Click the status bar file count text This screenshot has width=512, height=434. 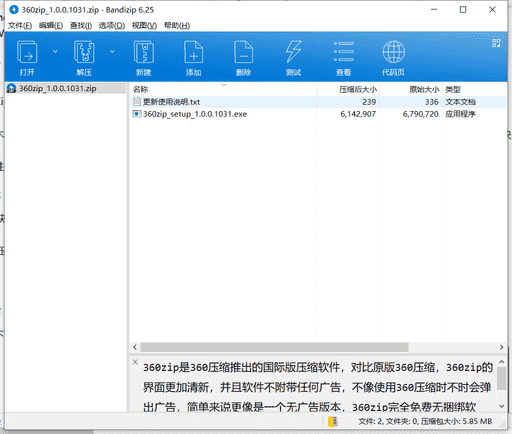[425, 422]
